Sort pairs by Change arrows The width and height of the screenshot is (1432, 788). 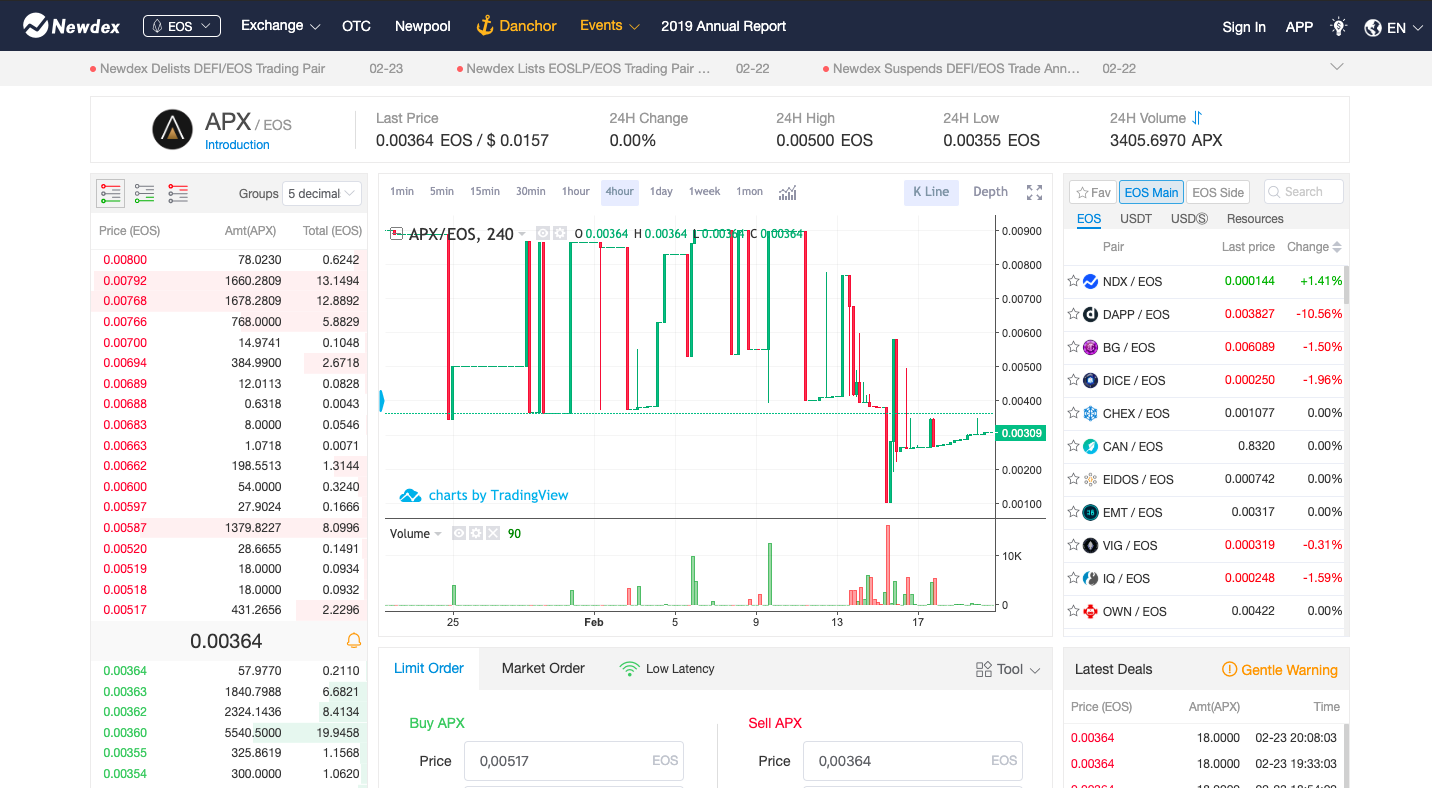coord(1337,247)
